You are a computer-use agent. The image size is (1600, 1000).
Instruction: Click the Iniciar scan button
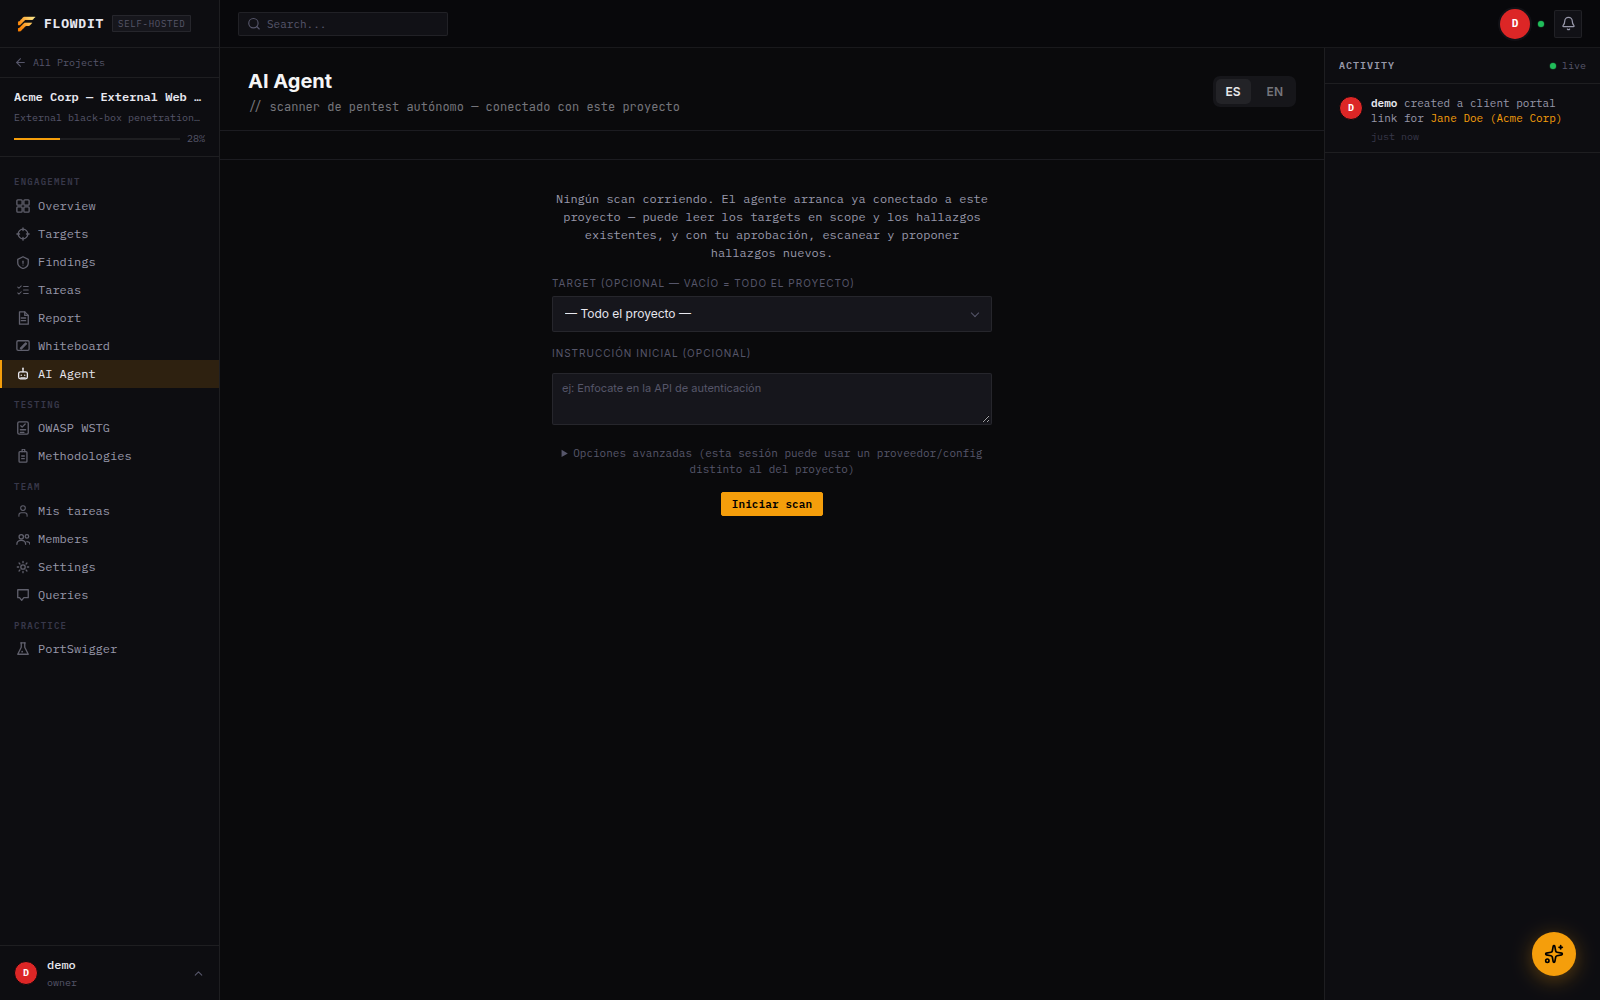(x=772, y=504)
